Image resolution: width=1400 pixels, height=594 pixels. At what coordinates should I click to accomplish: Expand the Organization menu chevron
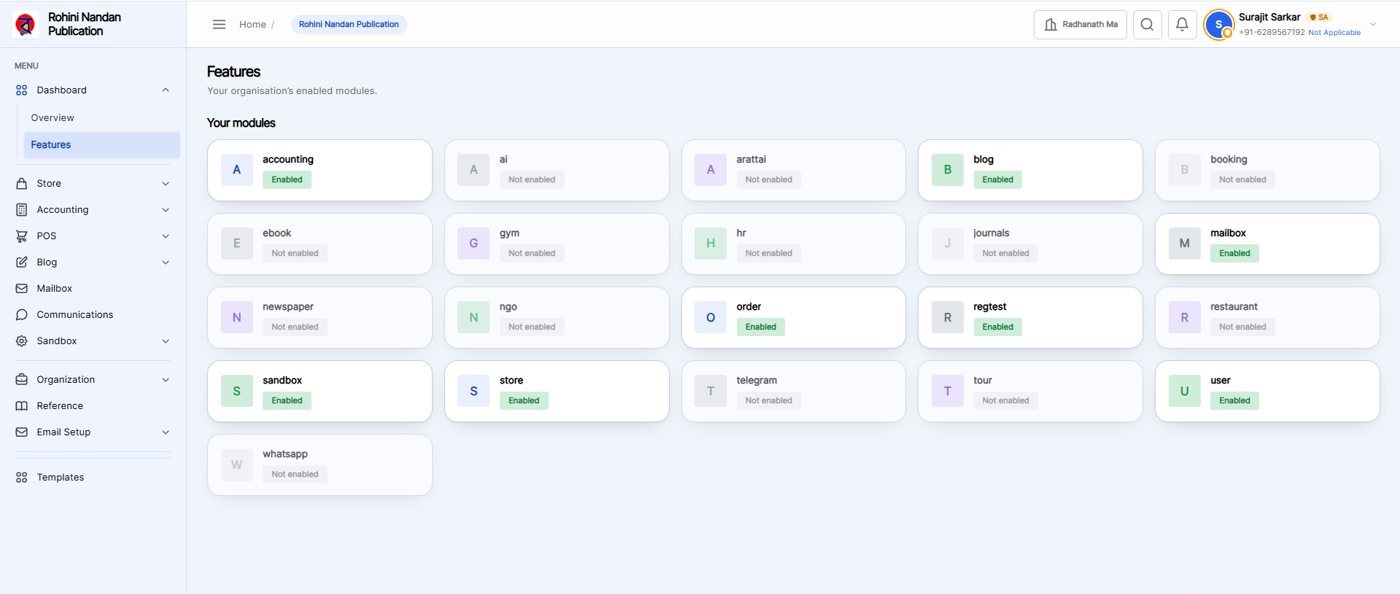tap(165, 380)
